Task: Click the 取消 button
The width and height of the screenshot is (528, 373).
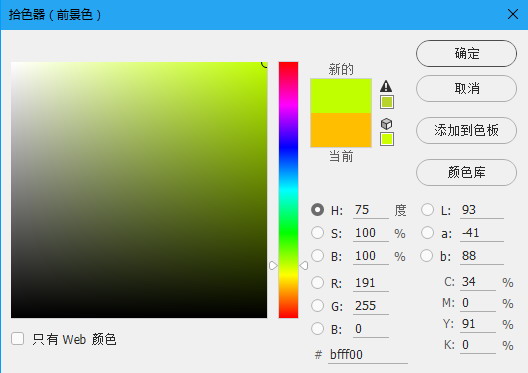Action: click(x=466, y=89)
